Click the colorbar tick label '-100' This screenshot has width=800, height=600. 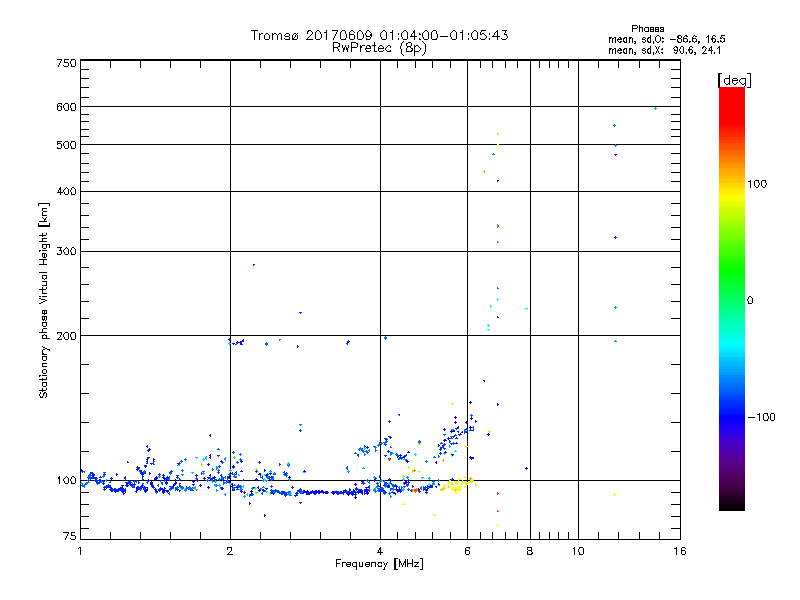762,417
